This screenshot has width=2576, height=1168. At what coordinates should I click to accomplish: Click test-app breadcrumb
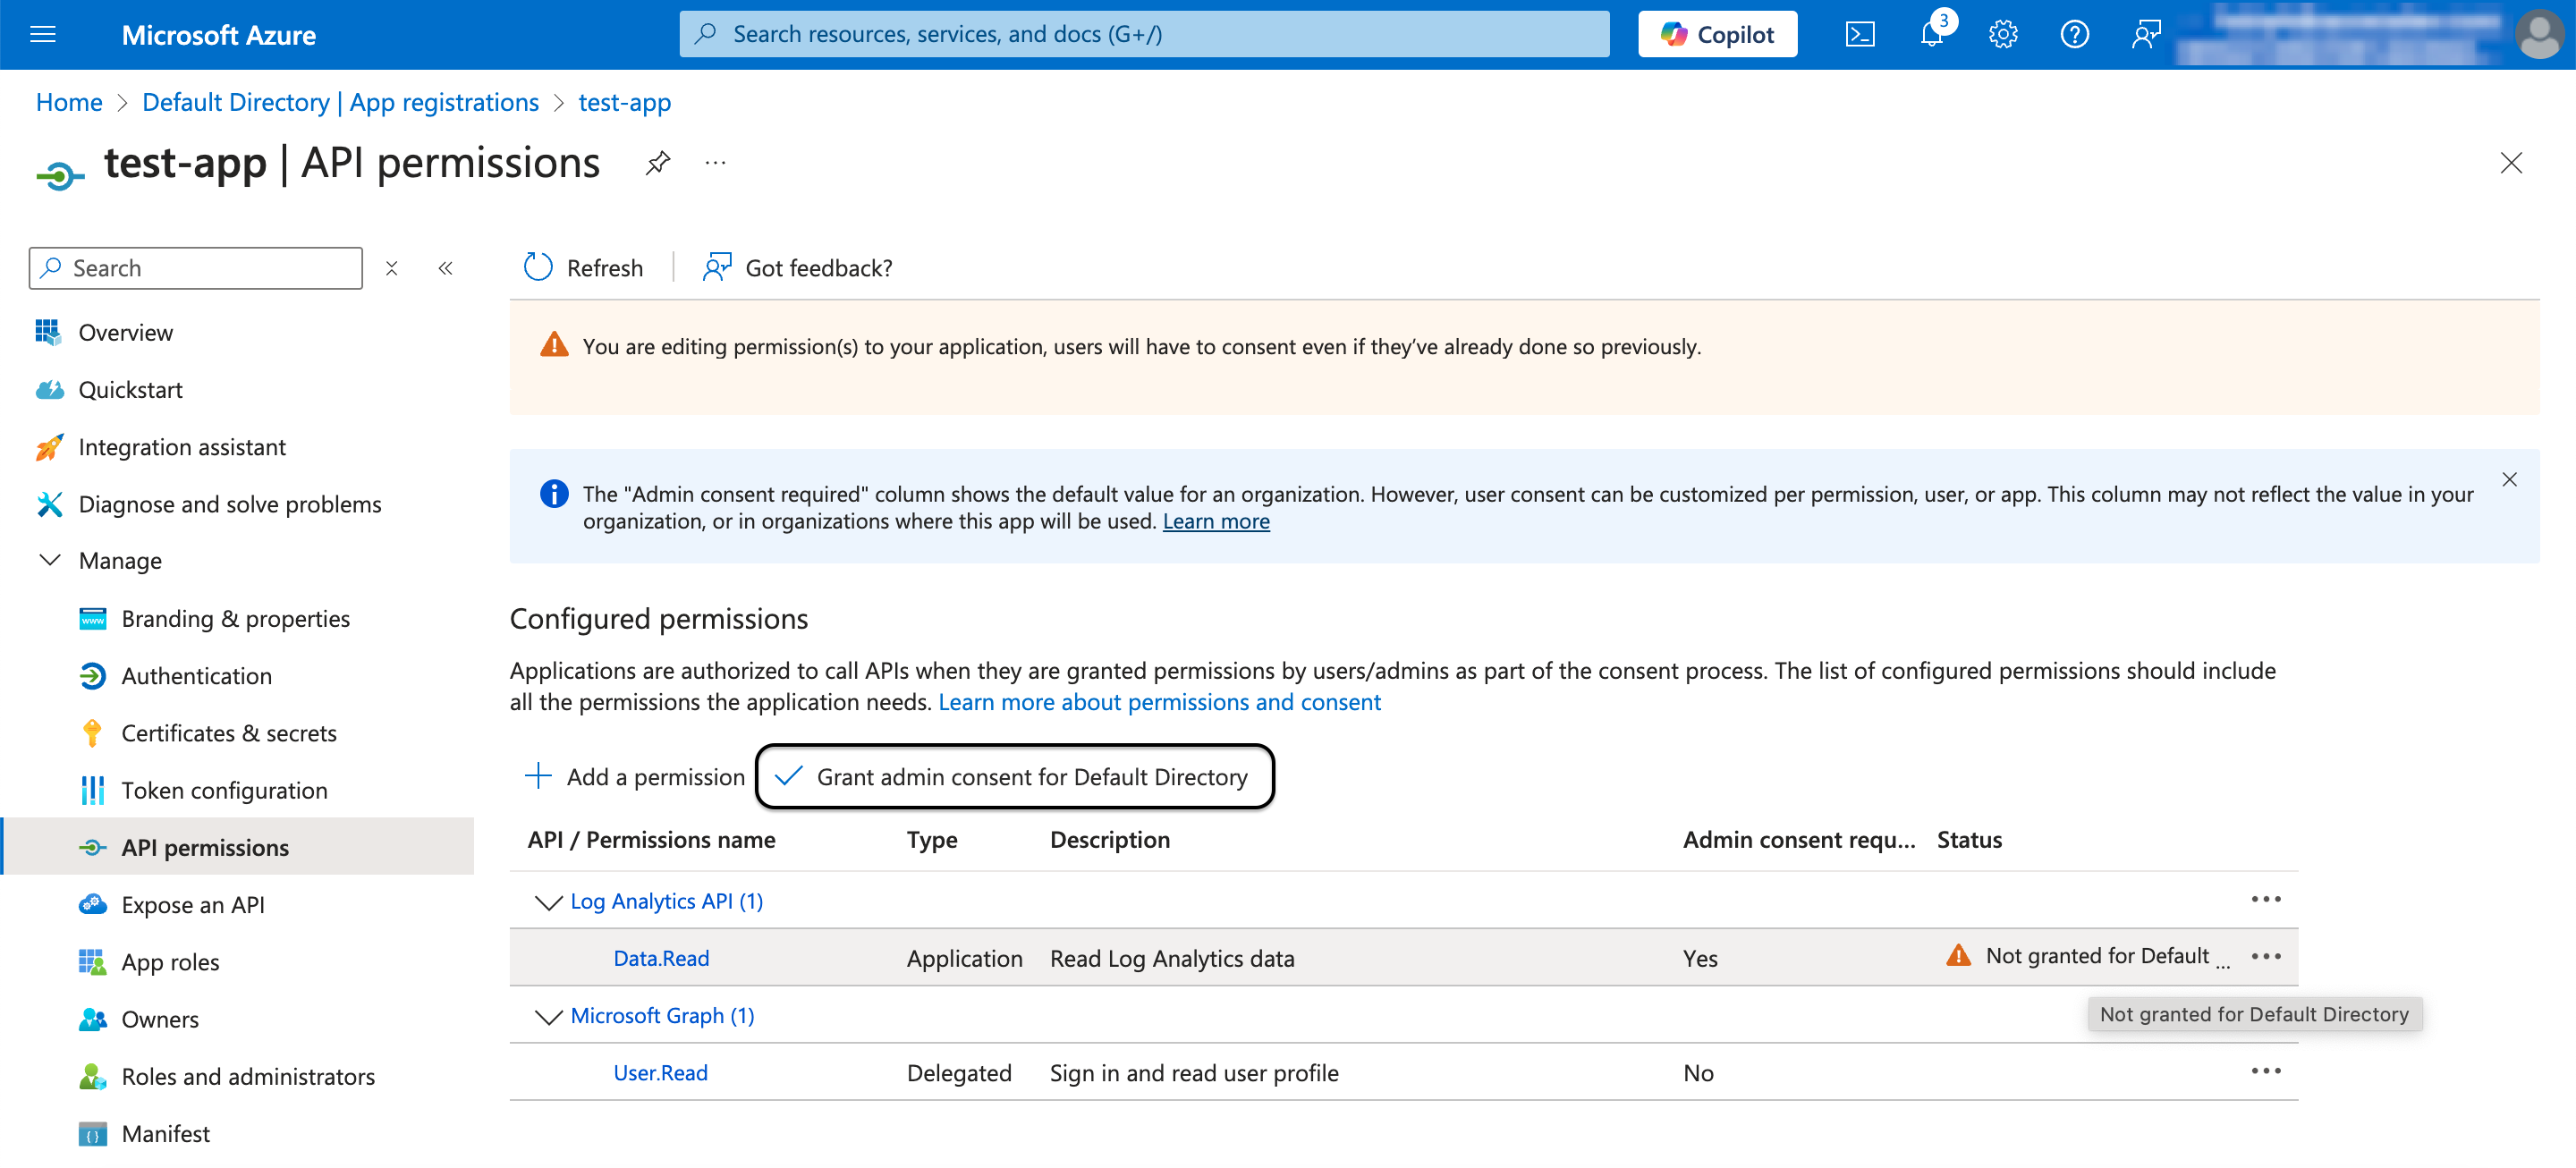pos(624,102)
